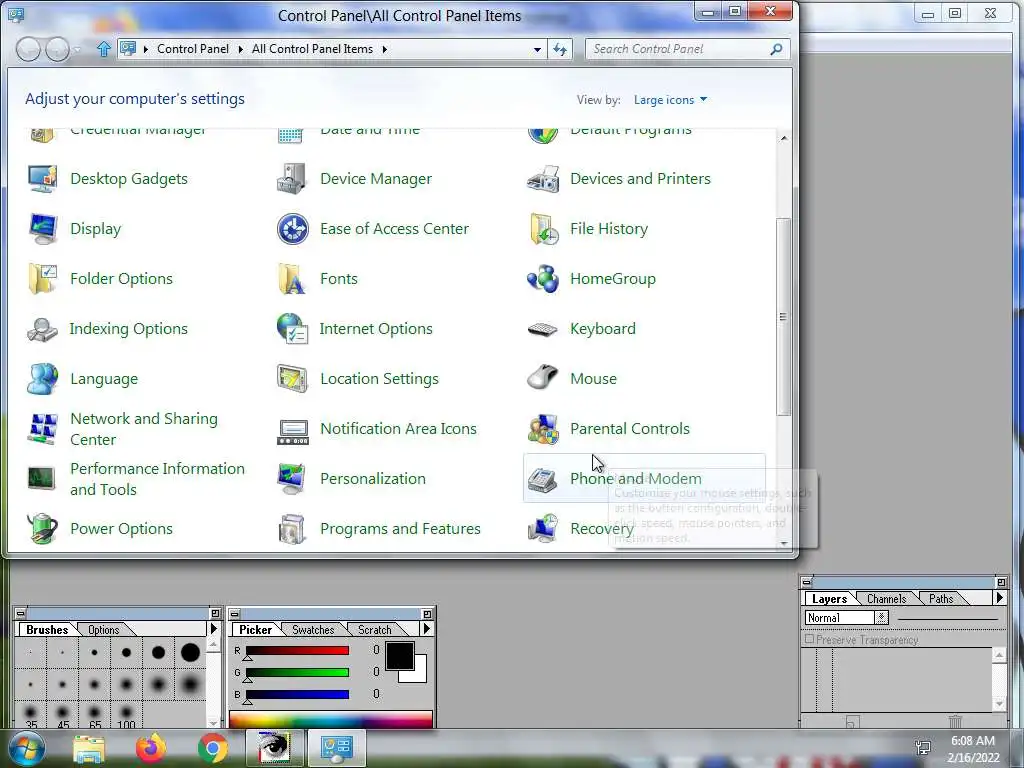This screenshot has height=768, width=1024.
Task: Pick a color from the spectrum bar
Action: point(330,720)
